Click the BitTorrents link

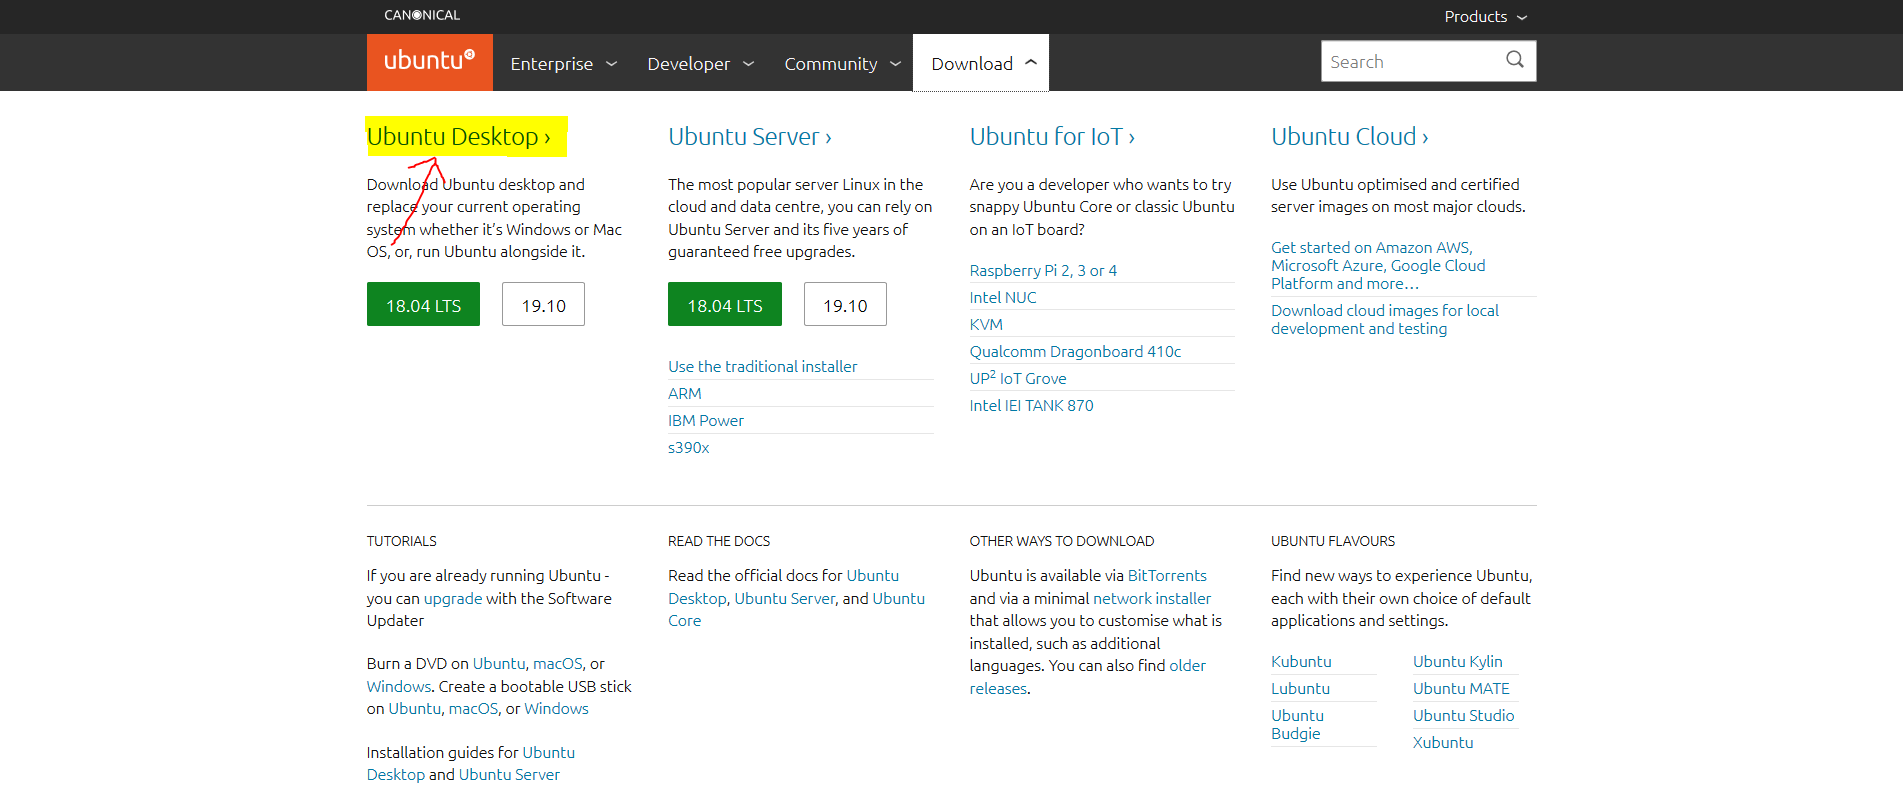pos(1167,576)
